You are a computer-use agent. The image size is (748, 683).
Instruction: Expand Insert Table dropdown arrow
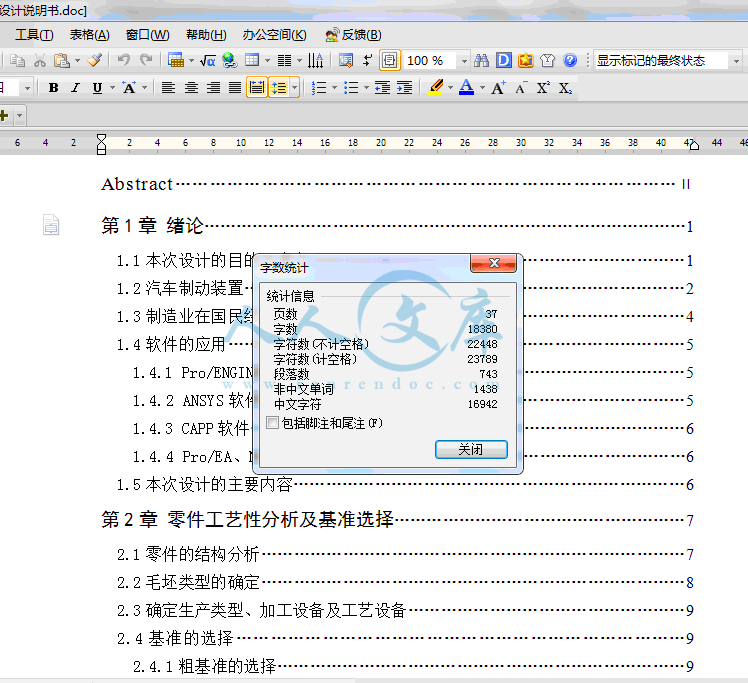191,61
